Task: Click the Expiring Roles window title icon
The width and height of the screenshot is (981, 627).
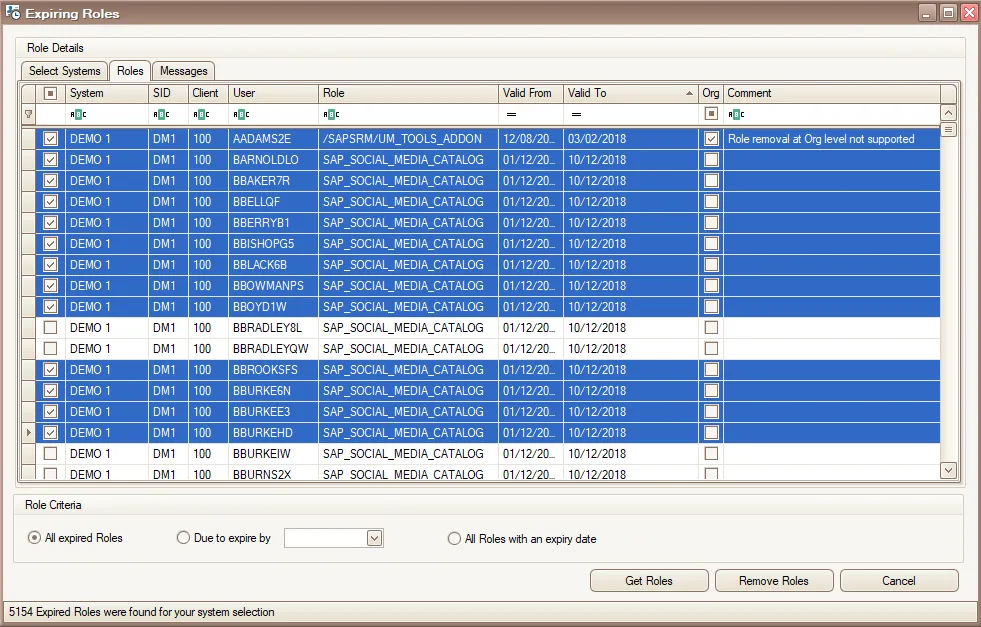Action: pyautogui.click(x=13, y=13)
